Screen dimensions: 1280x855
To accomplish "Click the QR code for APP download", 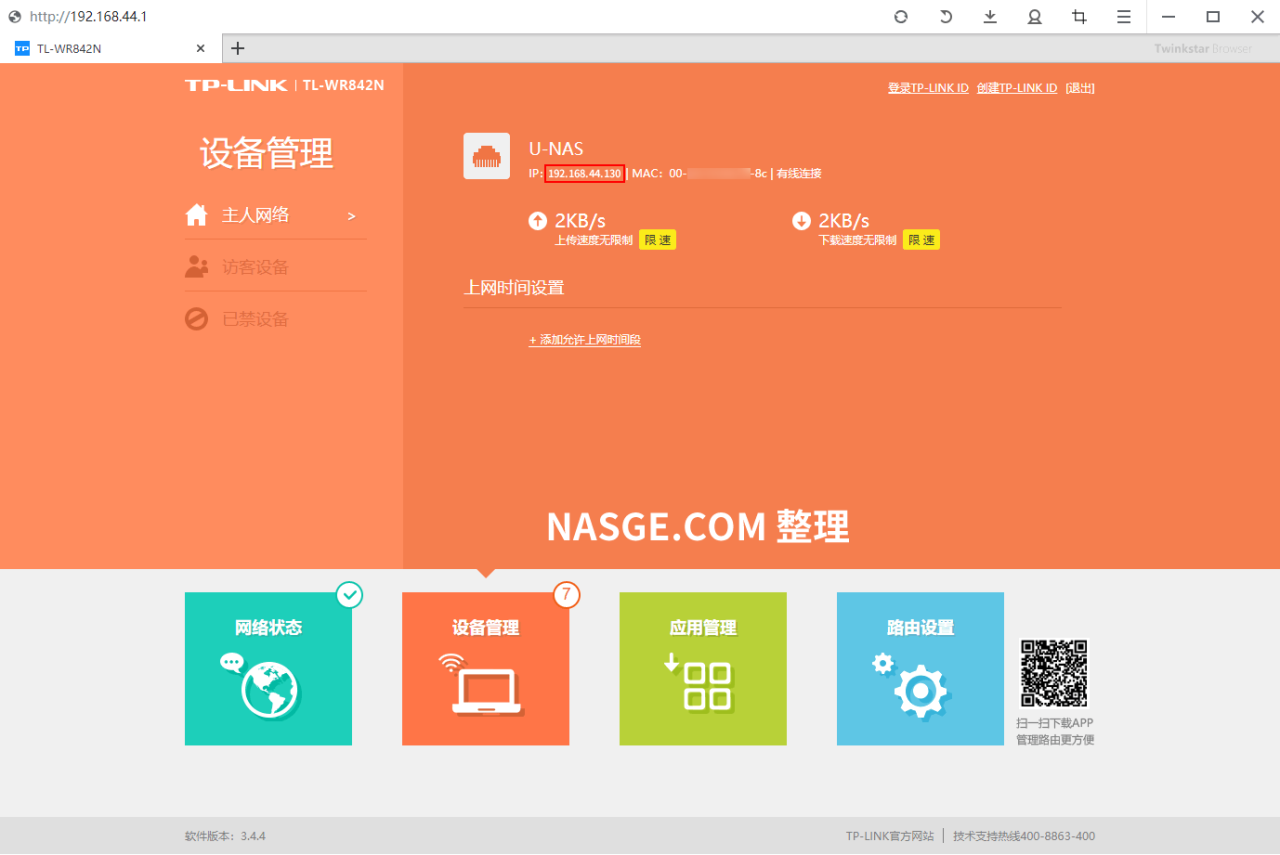I will pos(1054,674).
